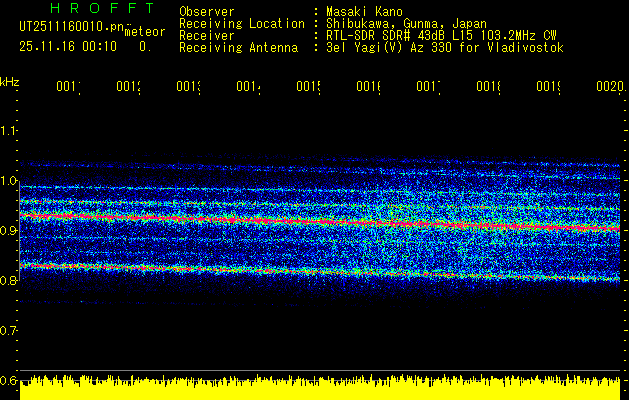The width and height of the screenshot is (629, 400).
Task: Click the 0014 time marker
Action: [248, 87]
